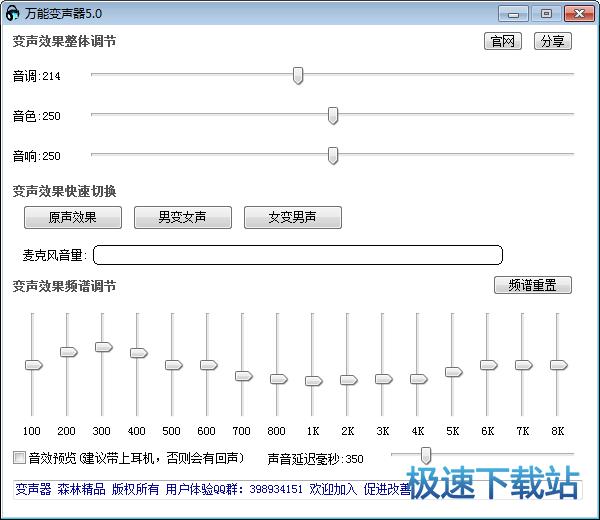Image resolution: width=600 pixels, height=520 pixels.
Task: Click the 1K equalizer band slider handle
Action: pyautogui.click(x=313, y=381)
